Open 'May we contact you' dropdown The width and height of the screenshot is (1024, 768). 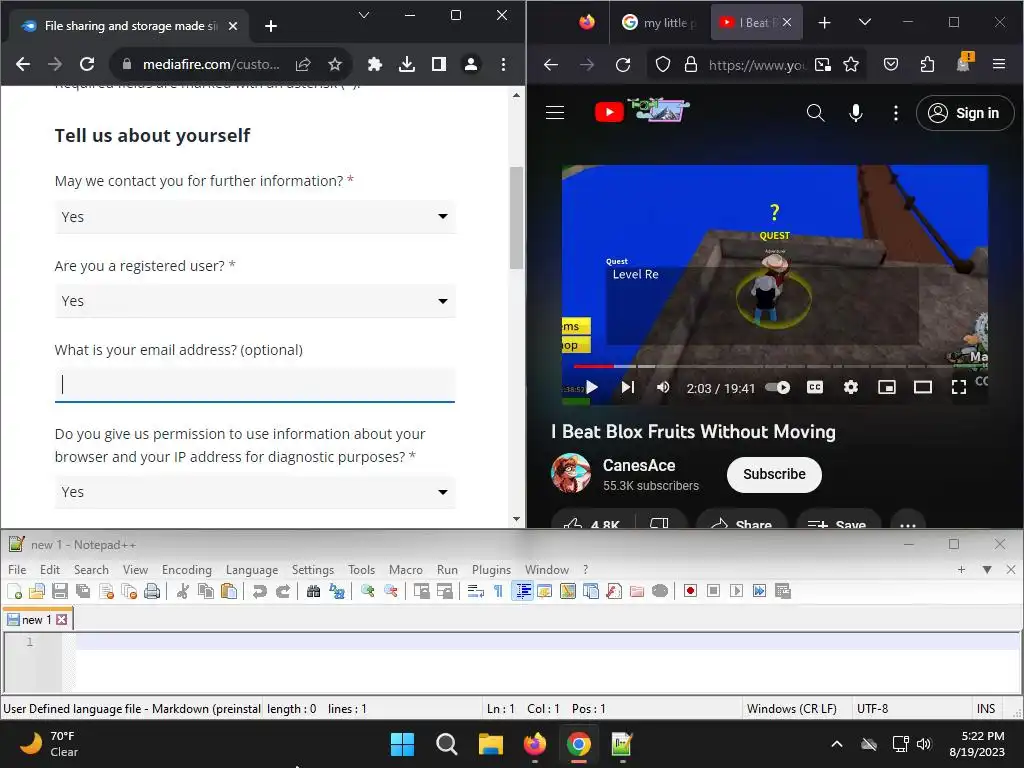255,216
